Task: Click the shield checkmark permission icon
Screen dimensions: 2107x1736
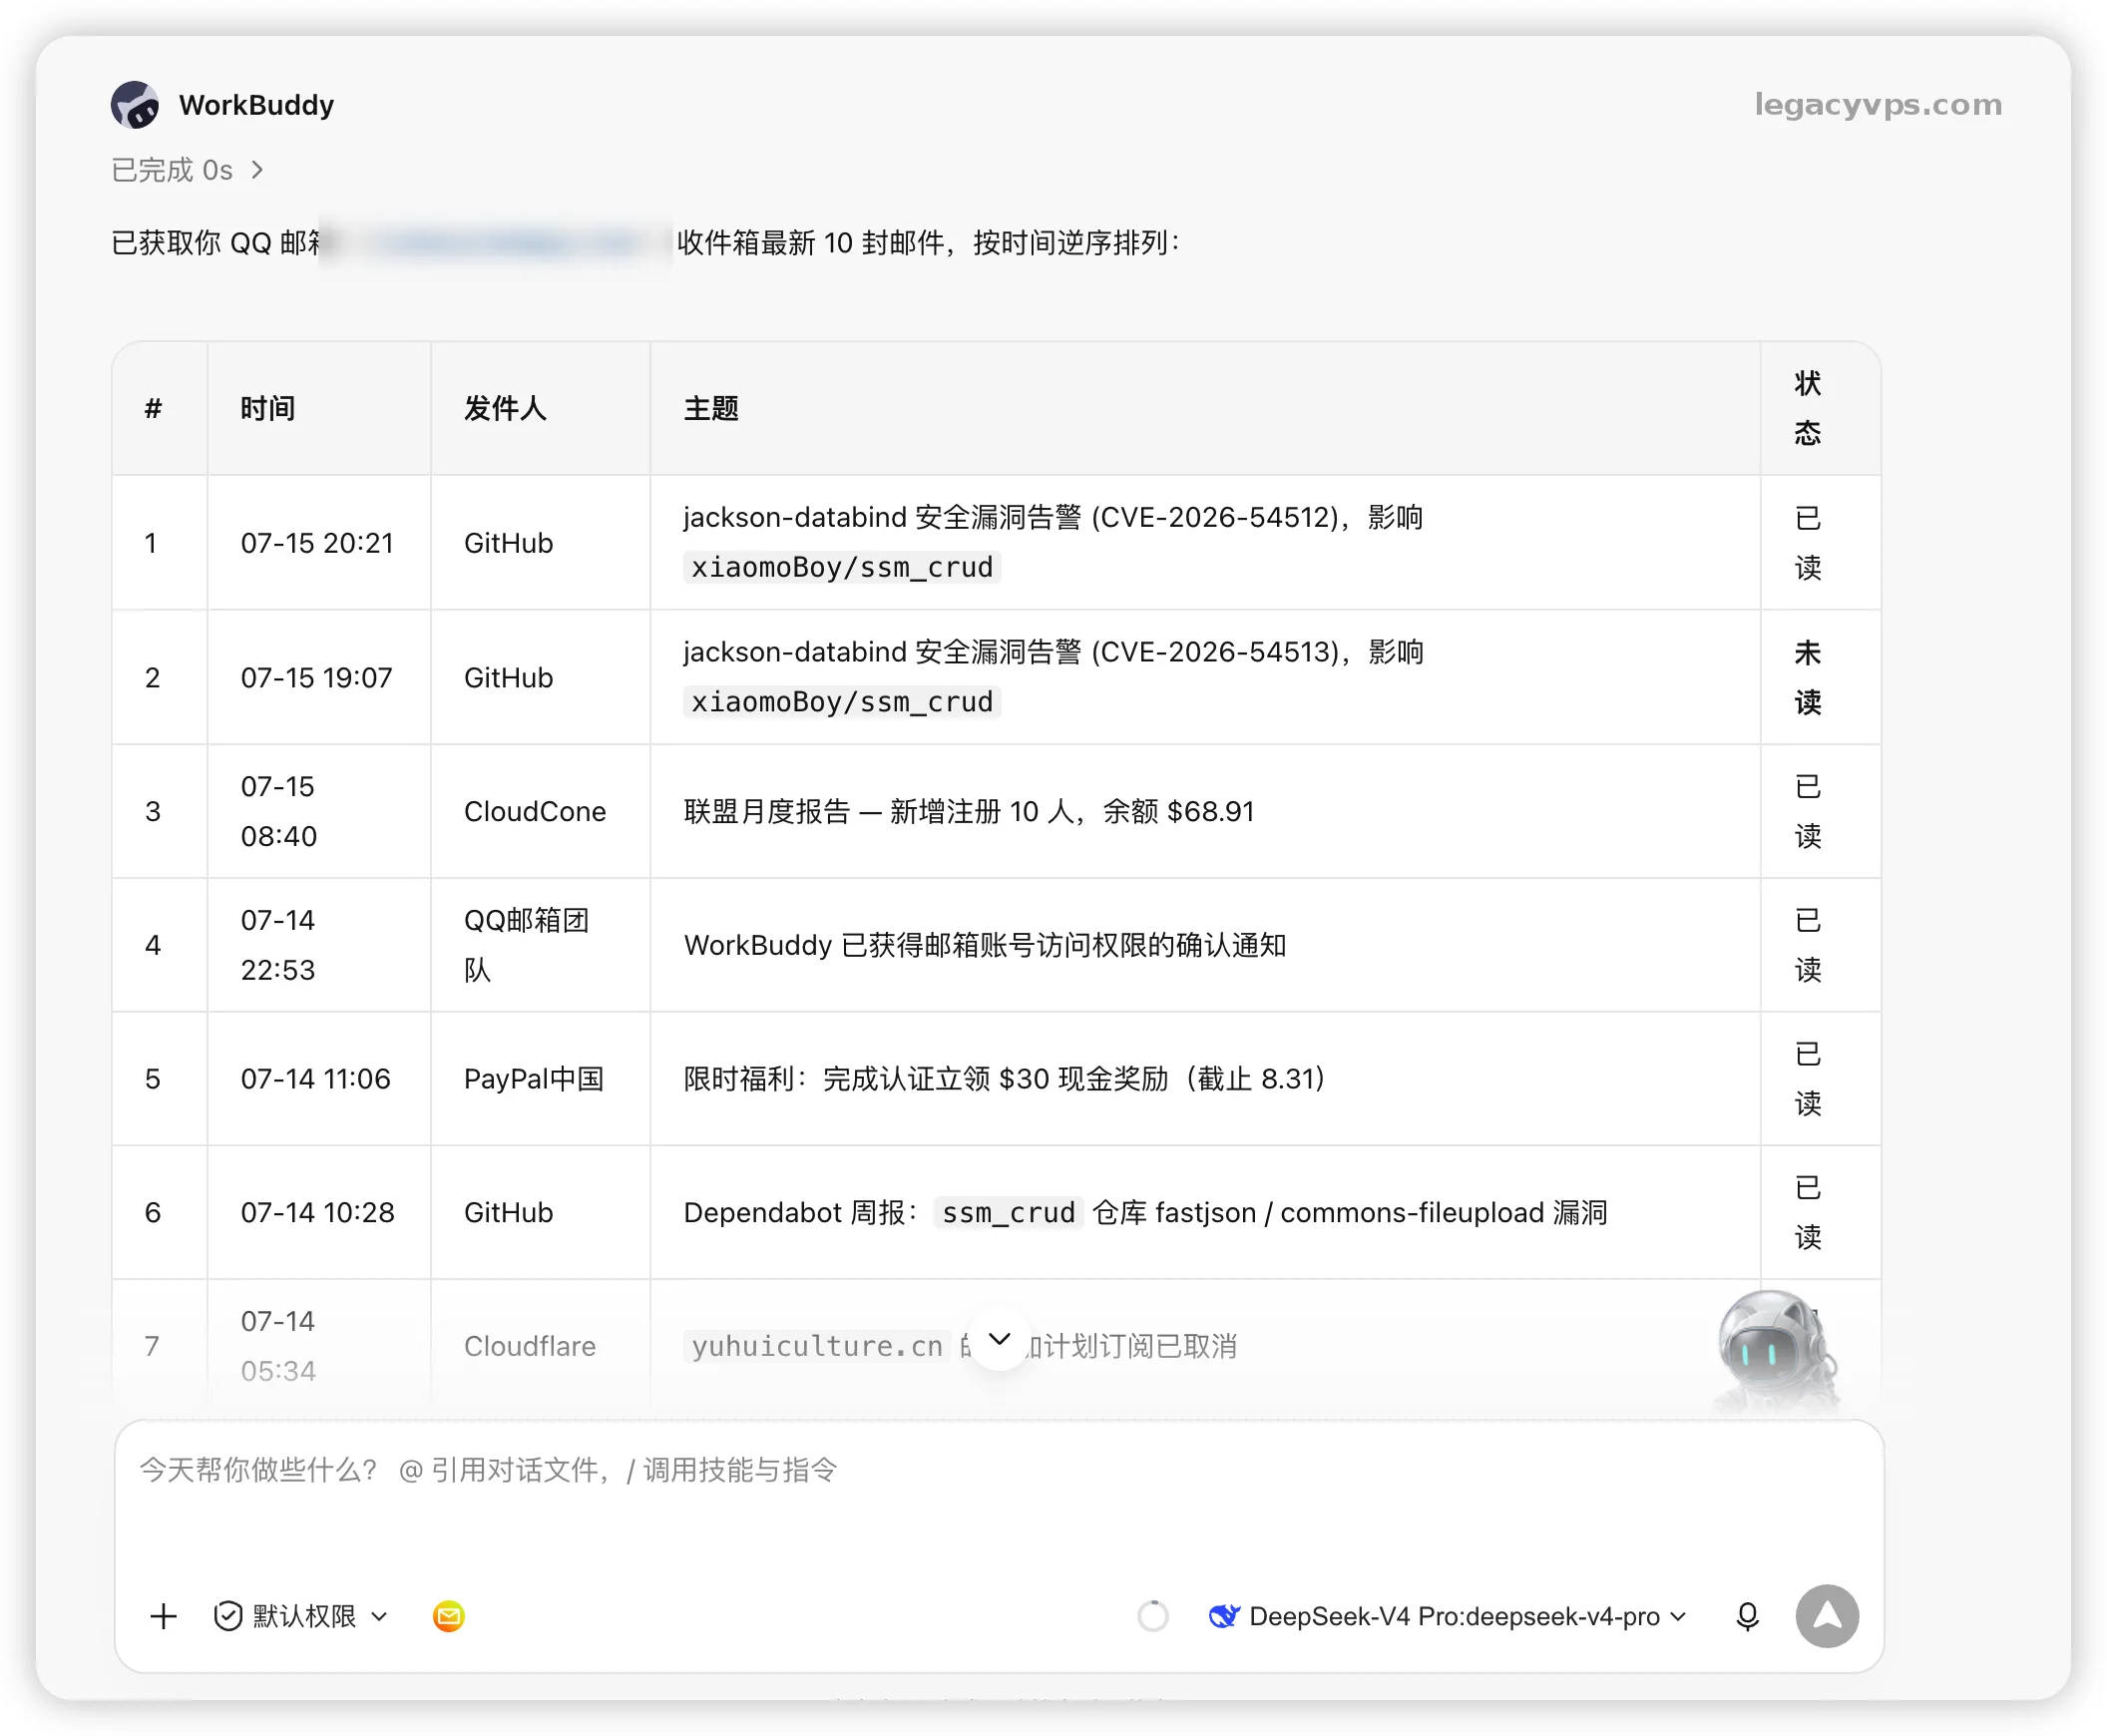Action: pos(228,1616)
